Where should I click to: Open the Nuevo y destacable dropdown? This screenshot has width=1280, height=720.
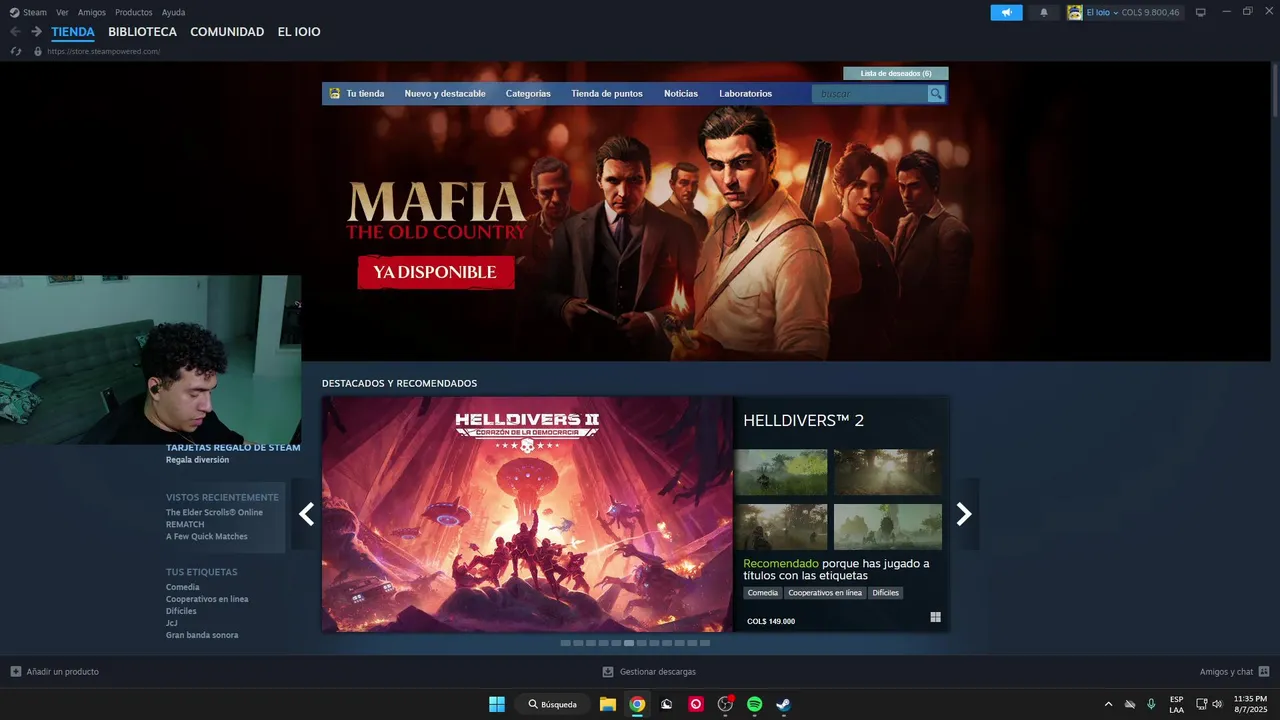coord(445,93)
